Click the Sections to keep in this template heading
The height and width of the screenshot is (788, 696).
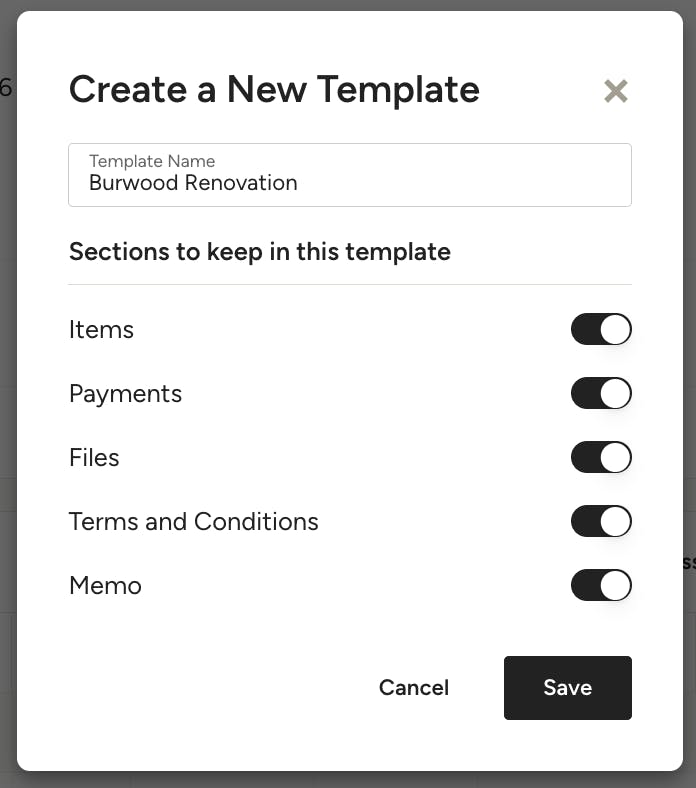point(259,251)
